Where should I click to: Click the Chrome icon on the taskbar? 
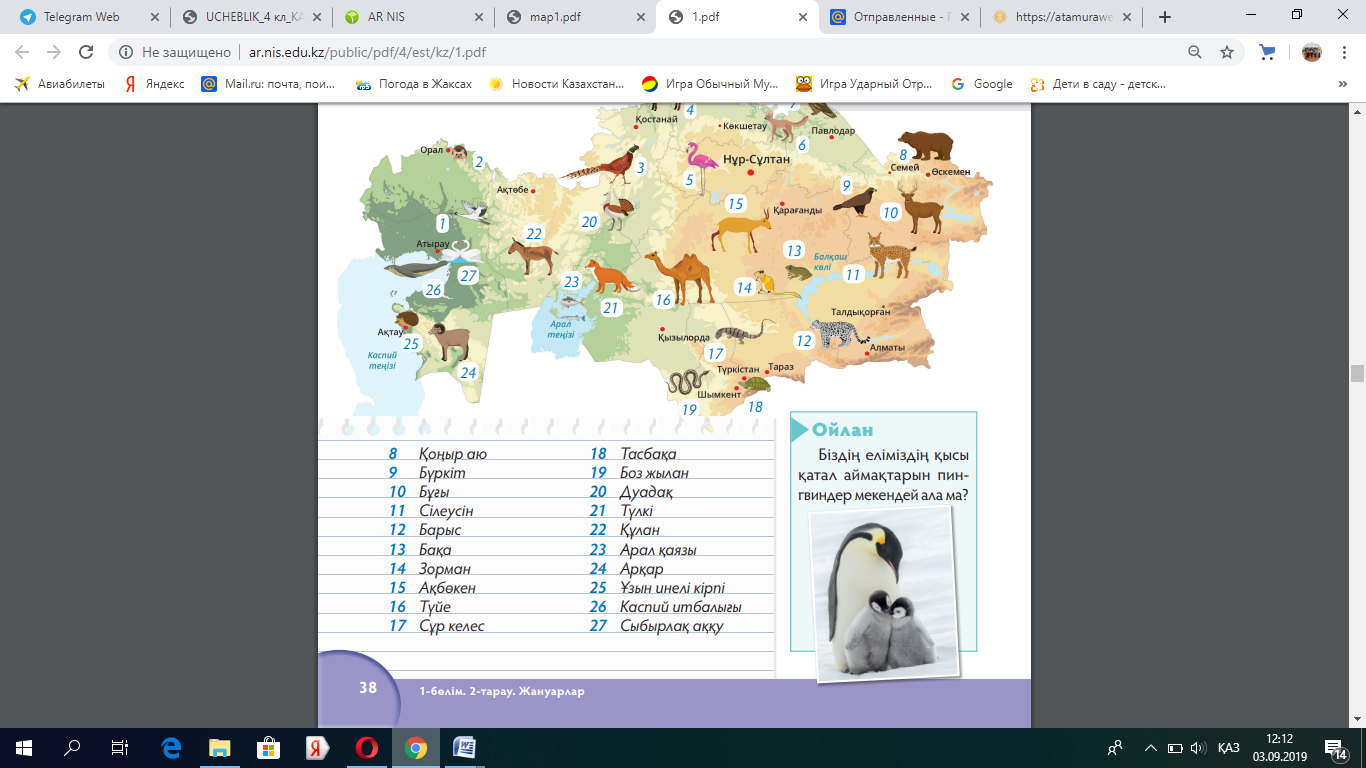click(x=416, y=747)
